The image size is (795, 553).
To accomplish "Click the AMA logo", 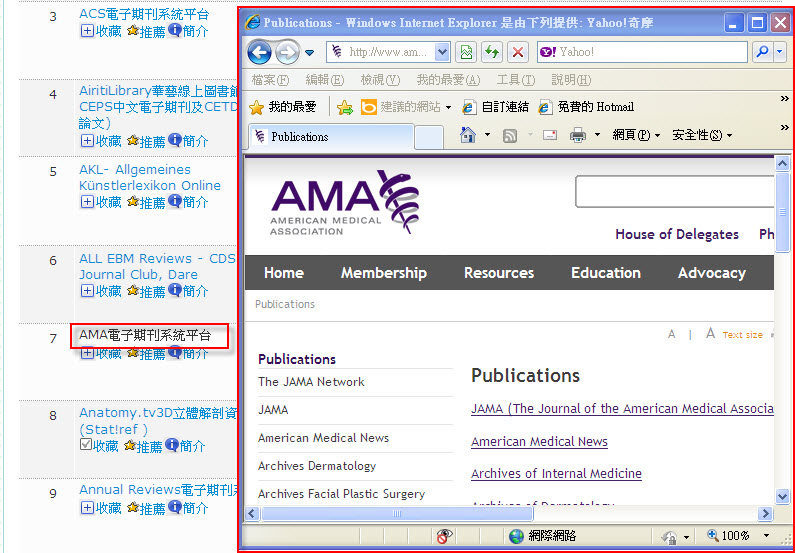I will (345, 203).
